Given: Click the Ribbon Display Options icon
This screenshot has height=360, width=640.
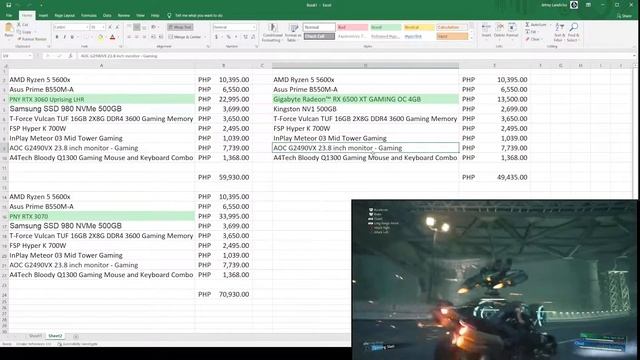Looking at the screenshot, I should click(588, 5).
